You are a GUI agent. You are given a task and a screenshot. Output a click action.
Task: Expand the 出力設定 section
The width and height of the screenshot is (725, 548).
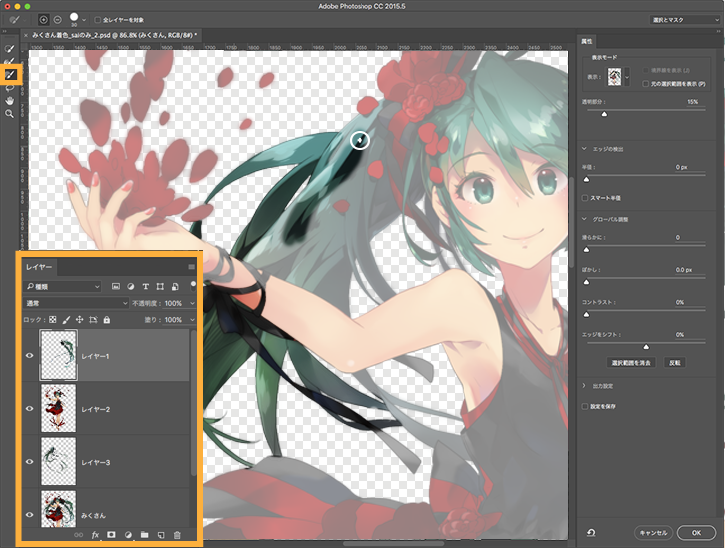tap(584, 386)
